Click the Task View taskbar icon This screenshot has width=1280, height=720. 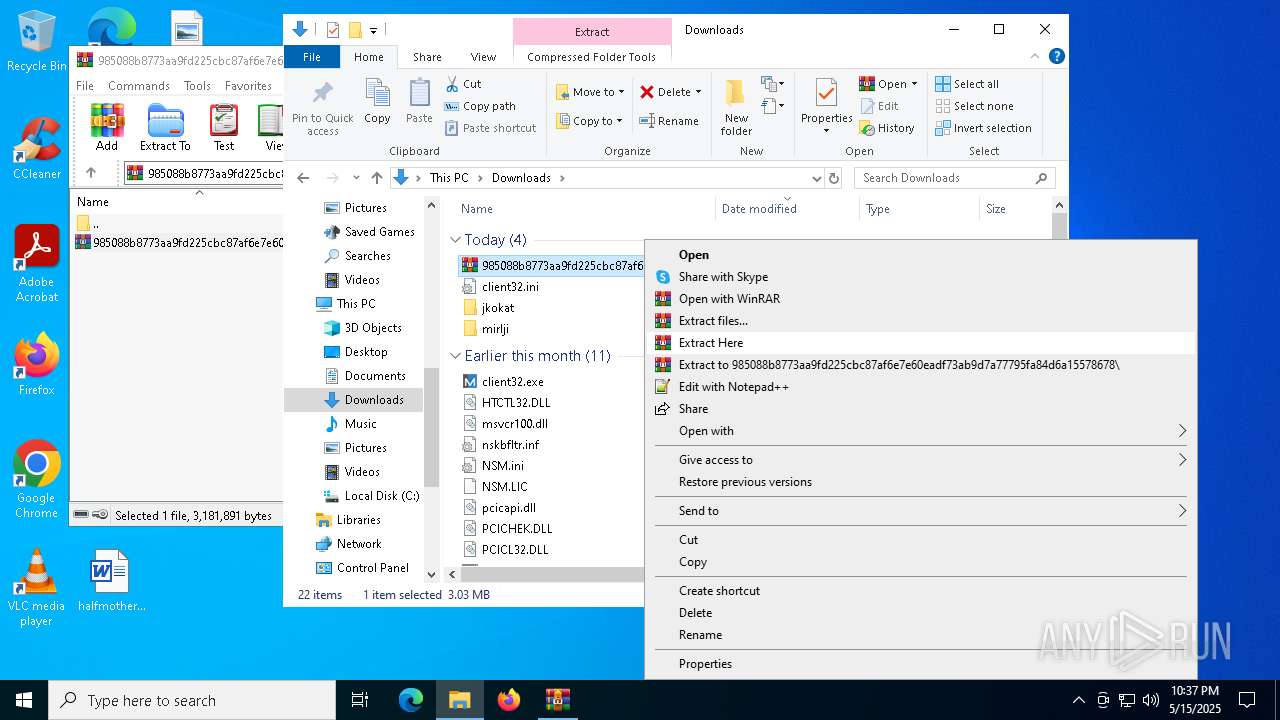361,700
